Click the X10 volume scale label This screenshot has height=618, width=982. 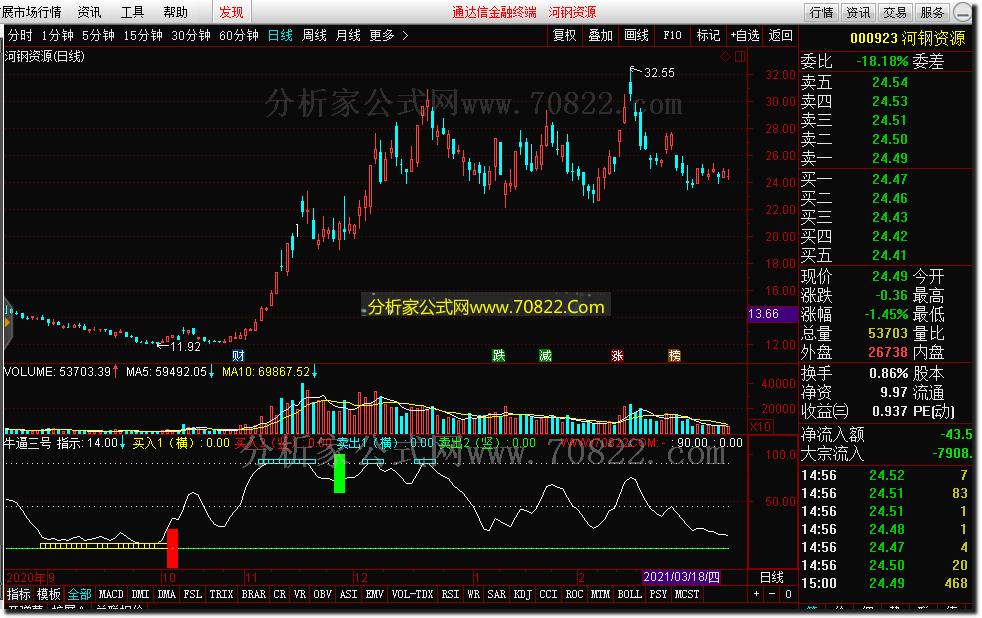pyautogui.click(x=760, y=426)
